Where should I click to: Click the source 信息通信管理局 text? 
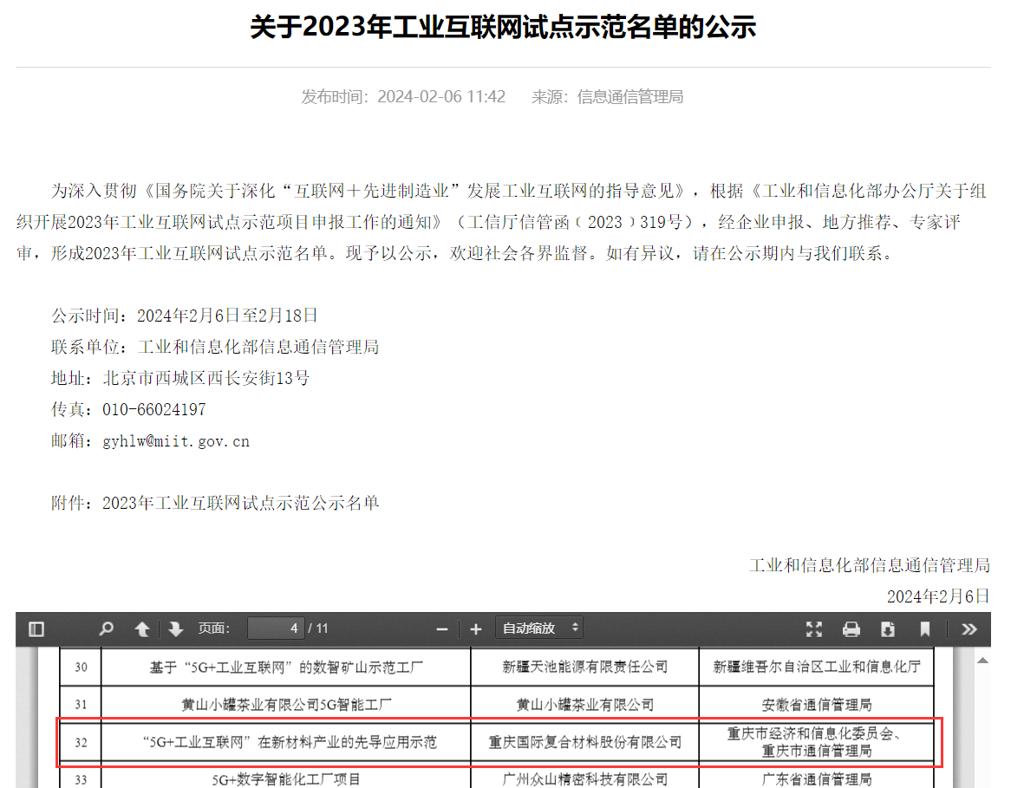tap(630, 97)
